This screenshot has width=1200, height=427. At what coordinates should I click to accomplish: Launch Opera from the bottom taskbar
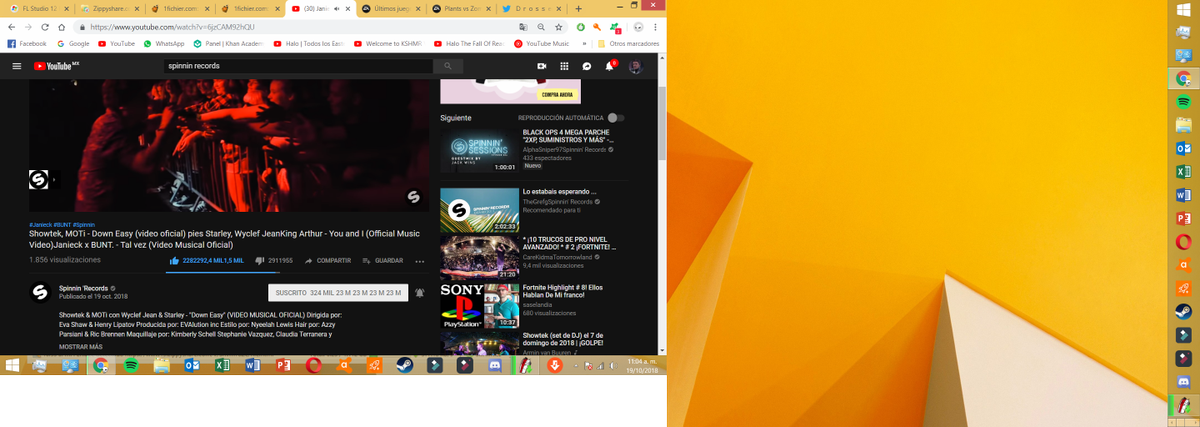(x=313, y=366)
